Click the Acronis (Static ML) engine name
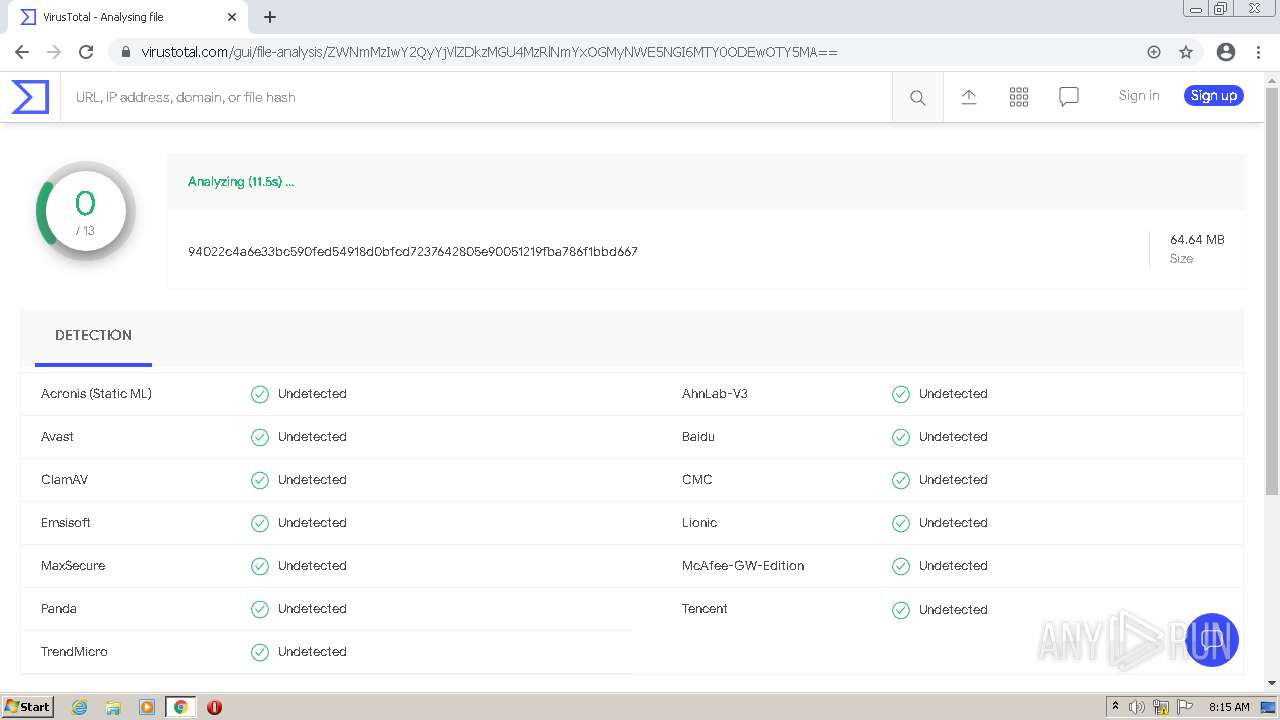The width and height of the screenshot is (1280, 720). (96, 393)
